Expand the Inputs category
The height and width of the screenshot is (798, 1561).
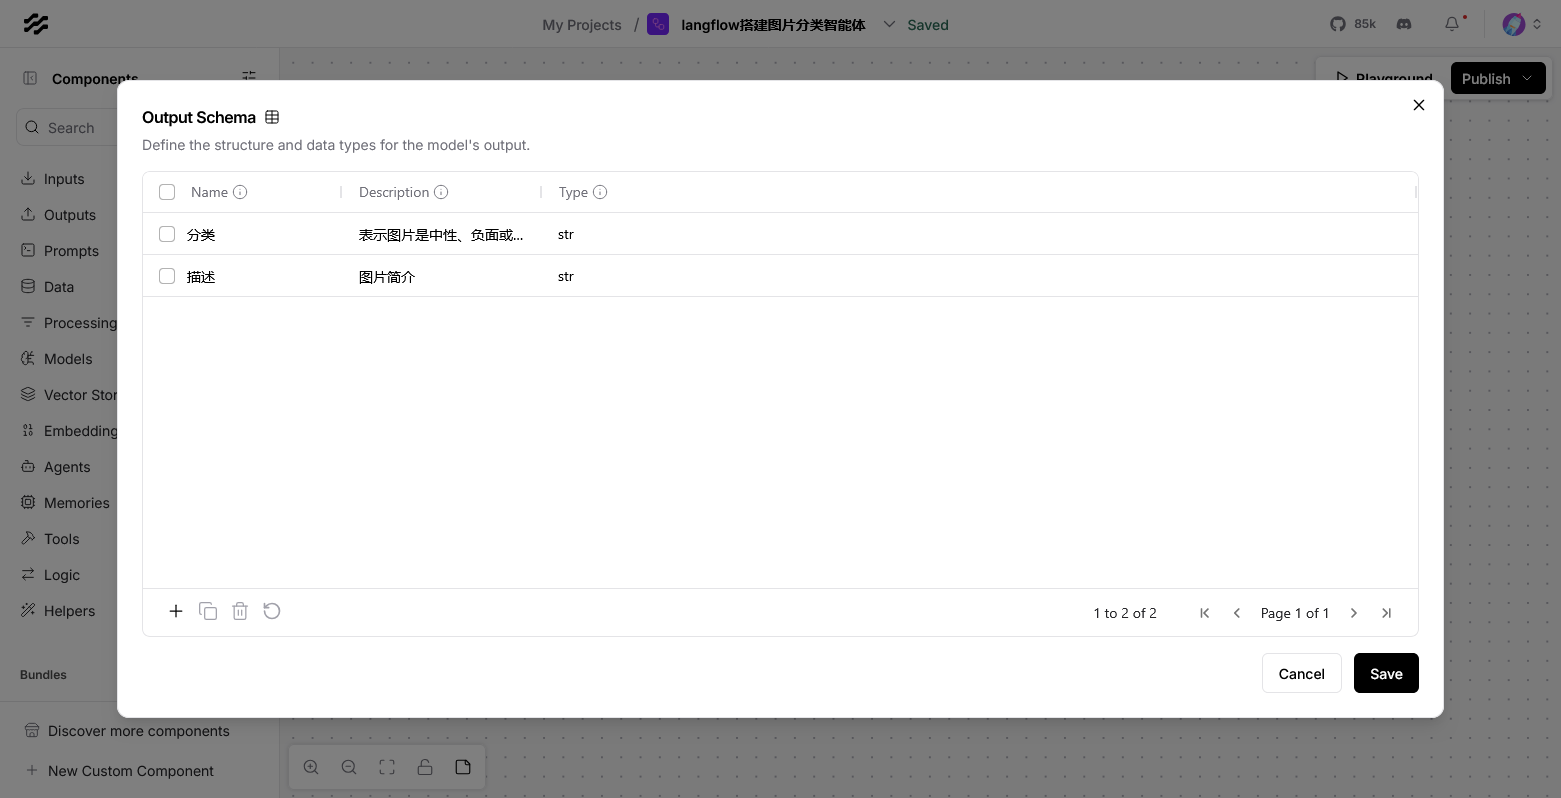(x=64, y=179)
